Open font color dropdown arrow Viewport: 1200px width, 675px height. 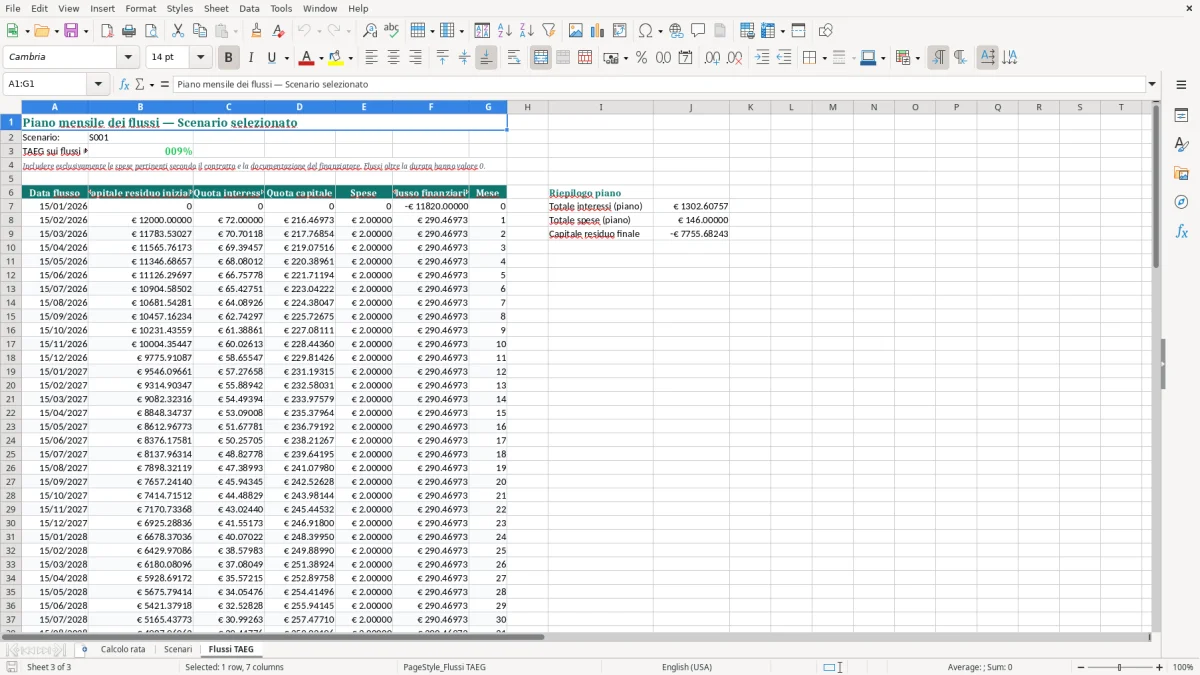point(320,58)
